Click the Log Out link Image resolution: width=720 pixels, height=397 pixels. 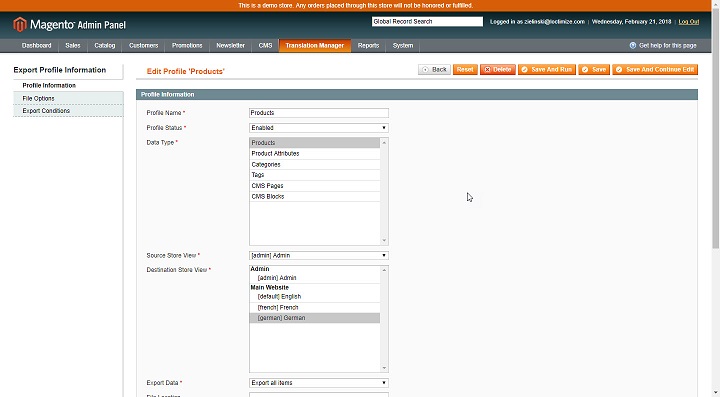(689, 22)
